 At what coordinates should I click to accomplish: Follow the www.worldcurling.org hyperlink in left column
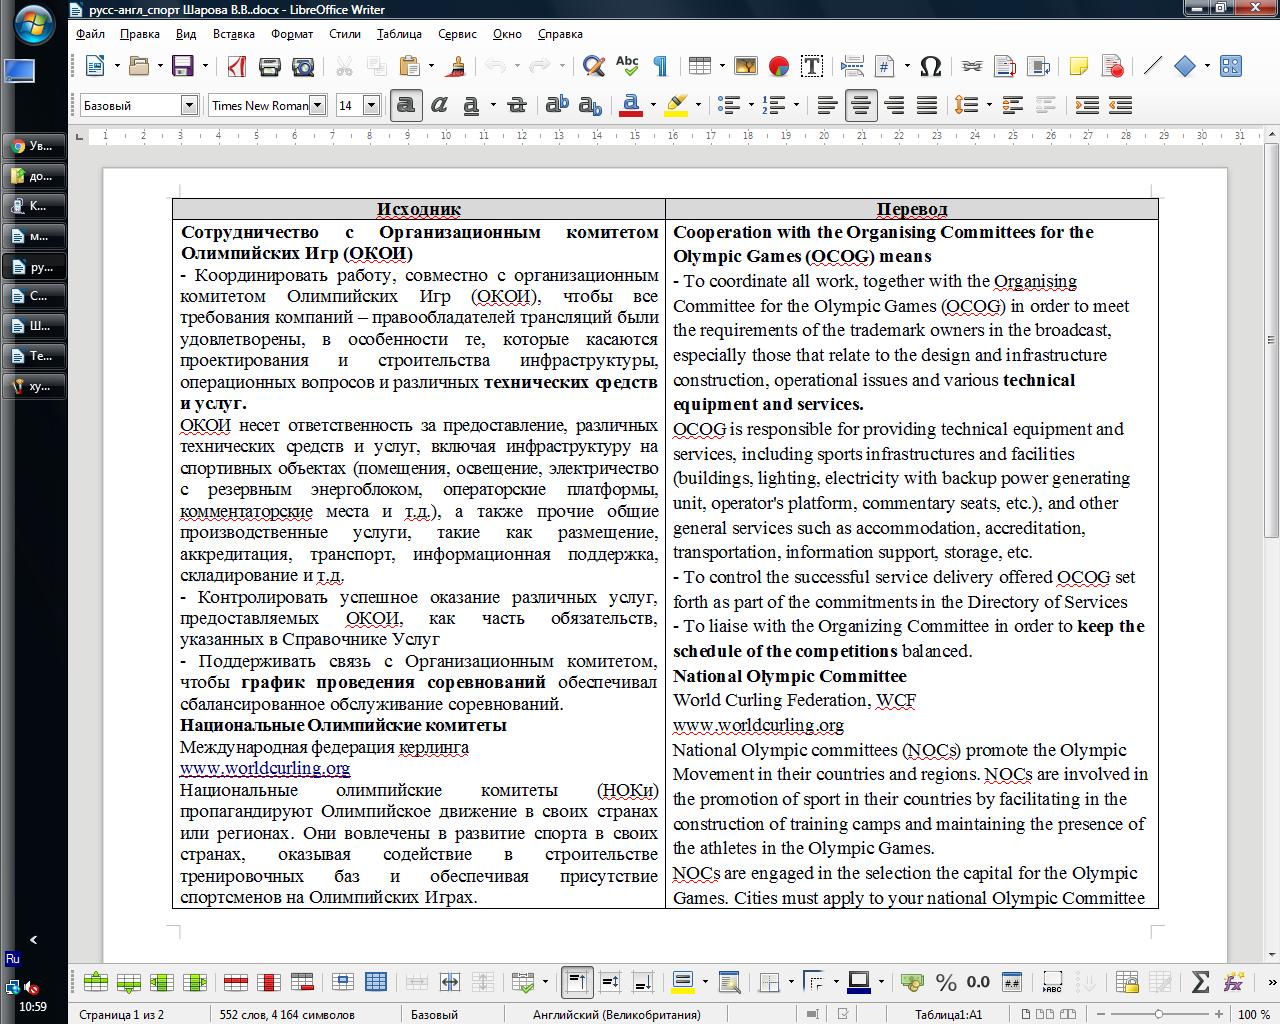[265, 768]
